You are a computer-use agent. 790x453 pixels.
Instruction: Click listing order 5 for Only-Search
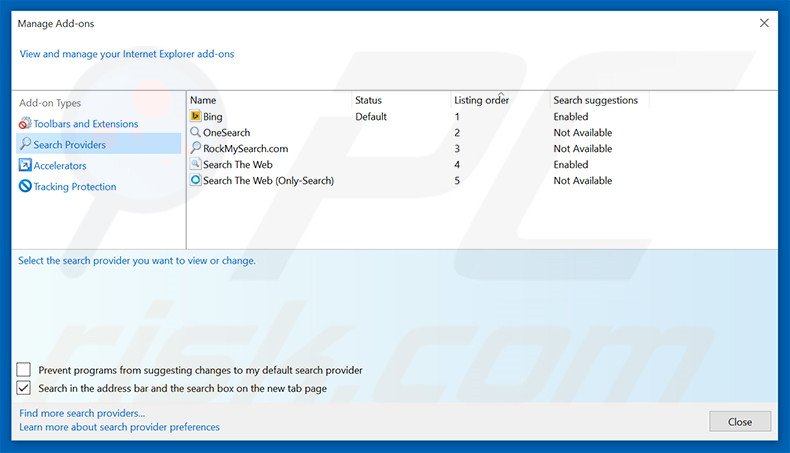pyautogui.click(x=457, y=180)
